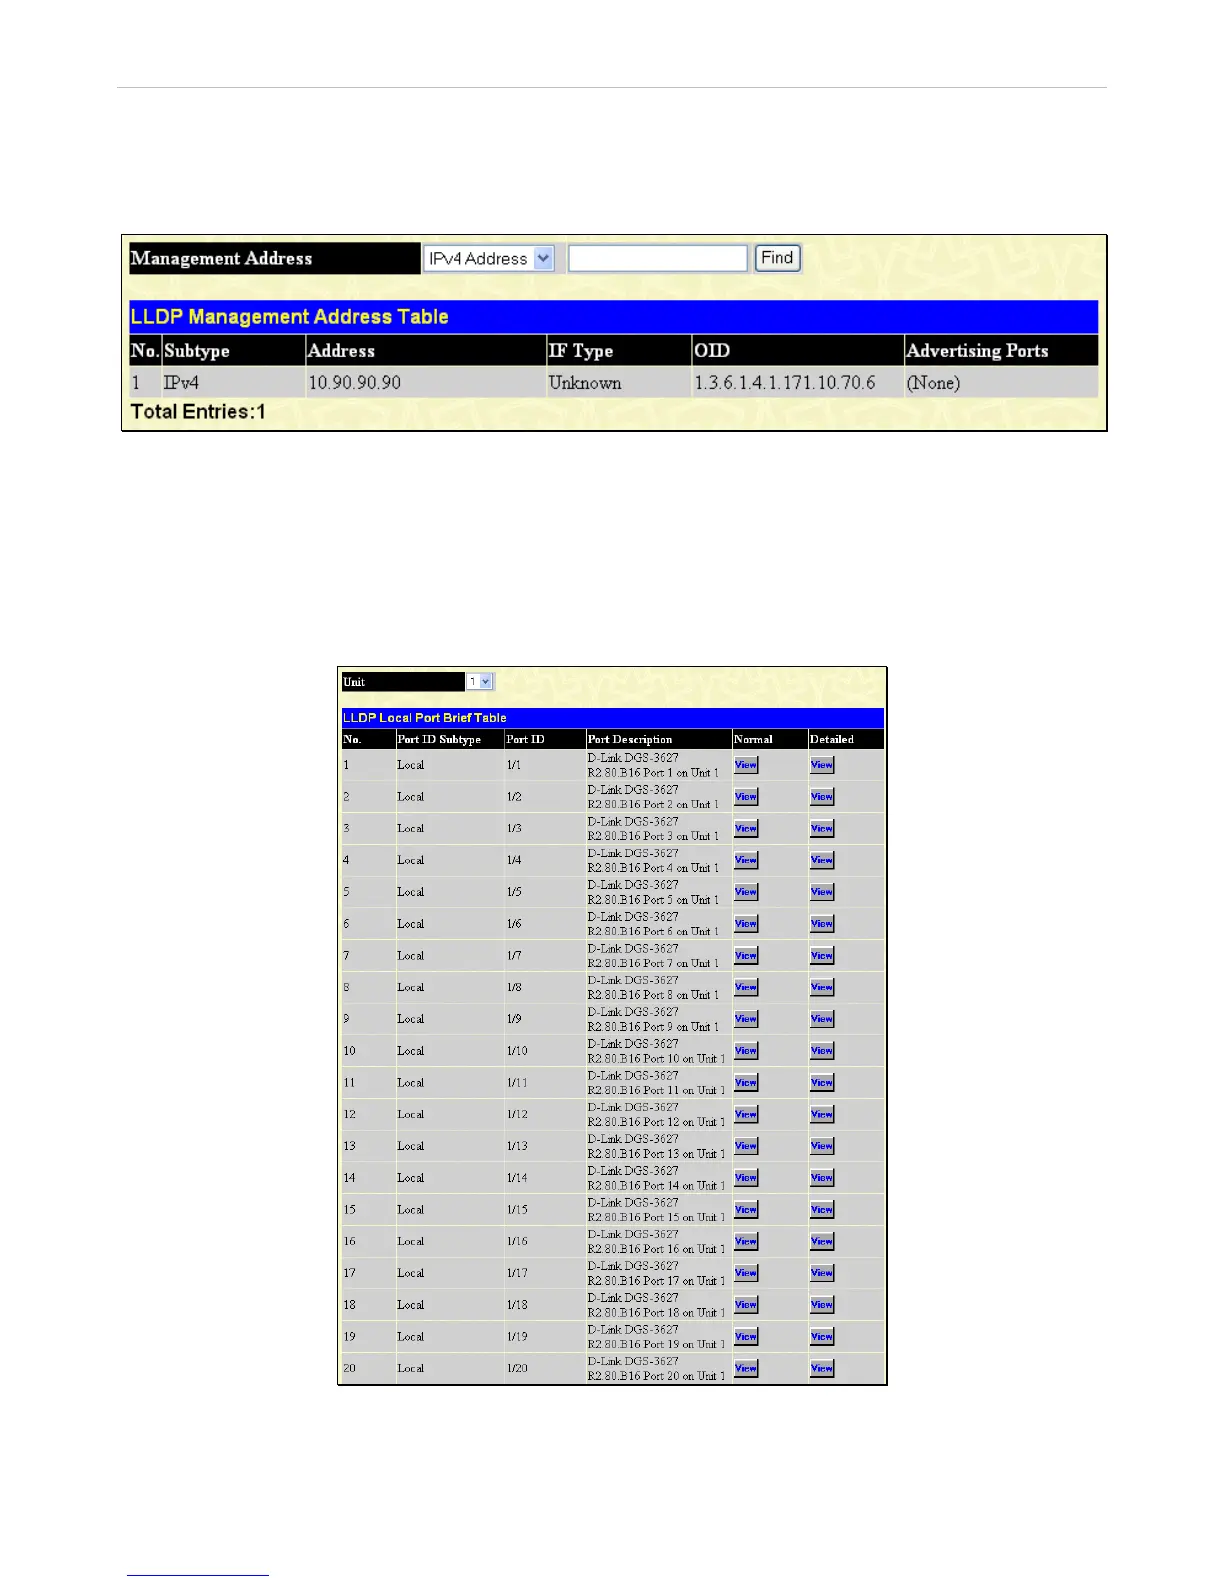Click Detailed View button for port 1/12

pyautogui.click(x=822, y=1114)
